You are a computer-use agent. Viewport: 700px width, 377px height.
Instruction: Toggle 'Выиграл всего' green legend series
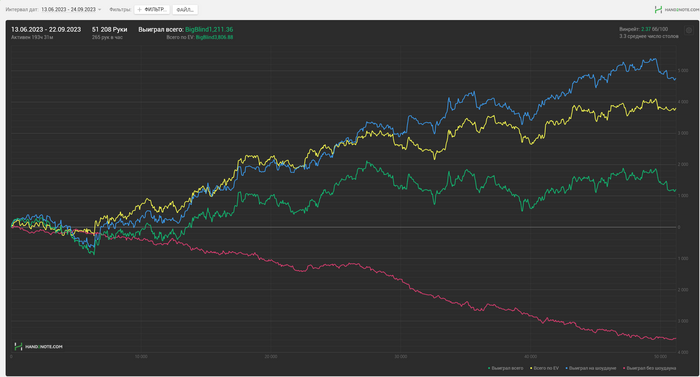pos(506,368)
